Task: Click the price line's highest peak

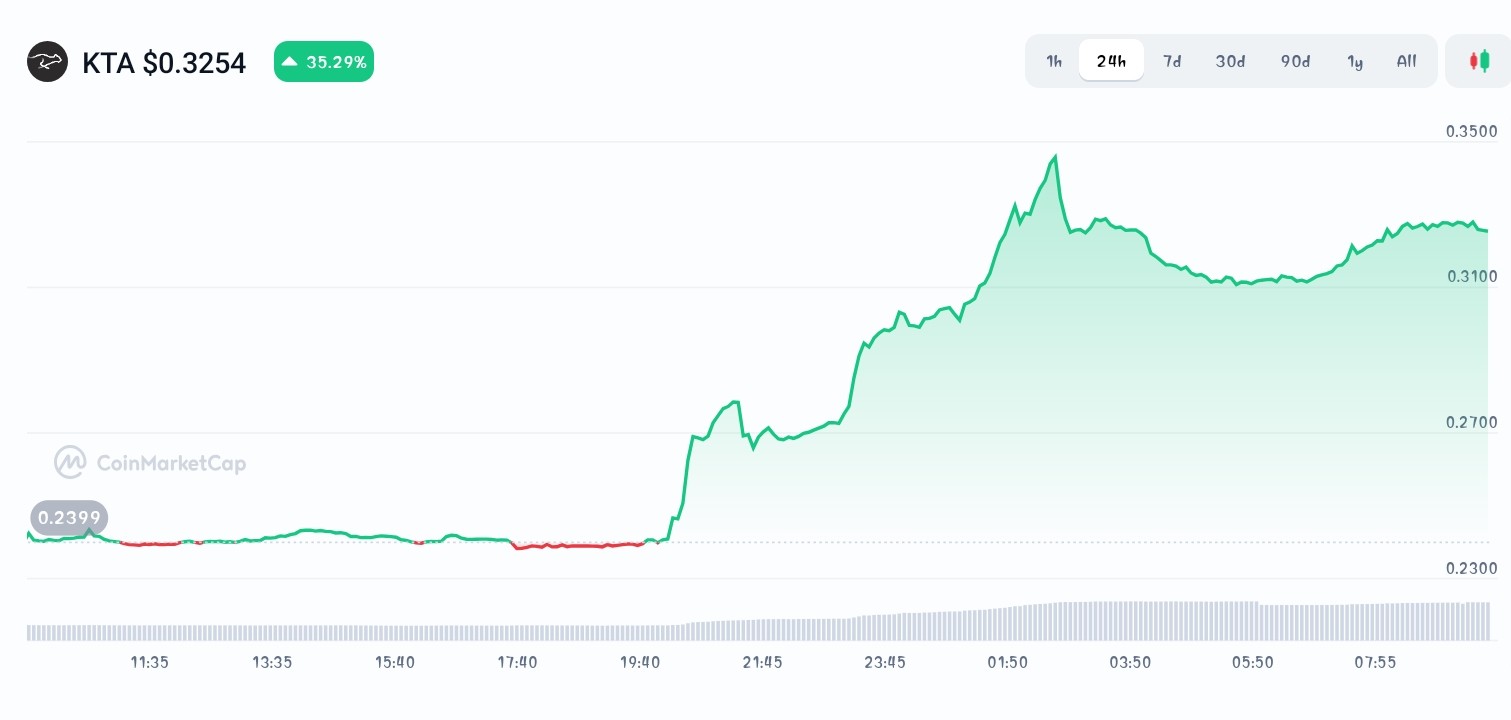Action: point(1055,158)
